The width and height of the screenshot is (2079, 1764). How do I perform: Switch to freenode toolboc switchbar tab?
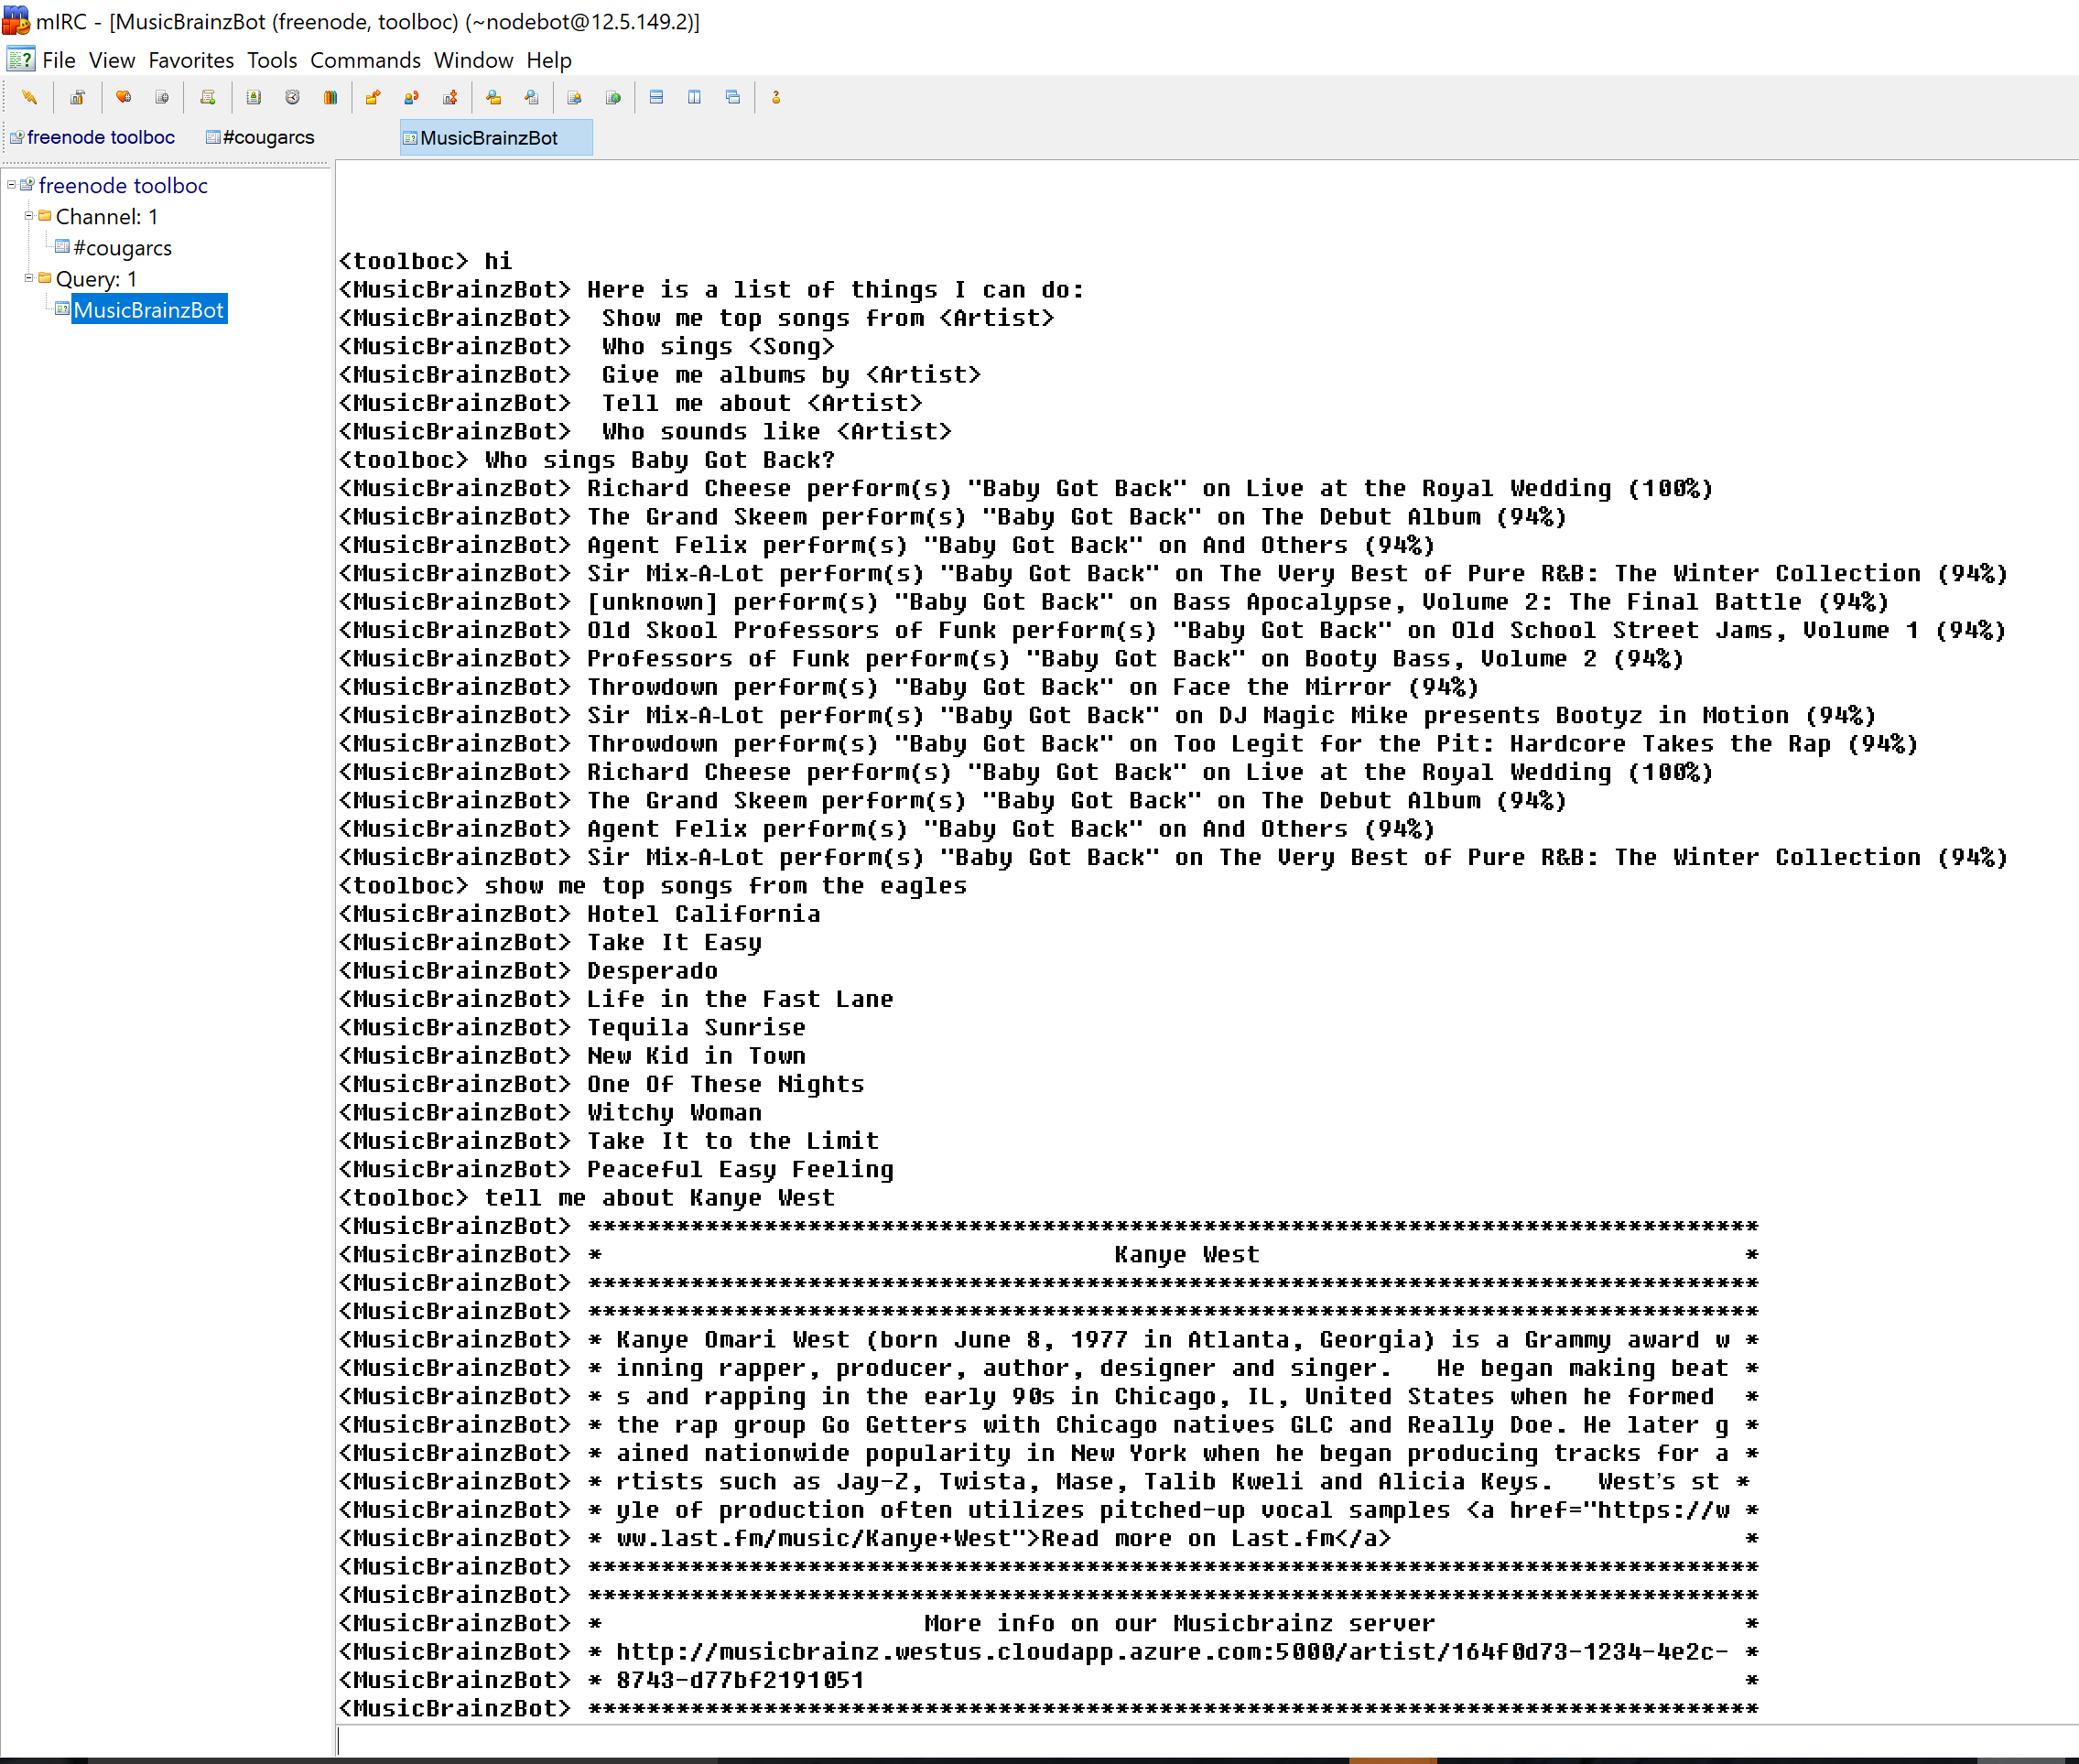(93, 137)
